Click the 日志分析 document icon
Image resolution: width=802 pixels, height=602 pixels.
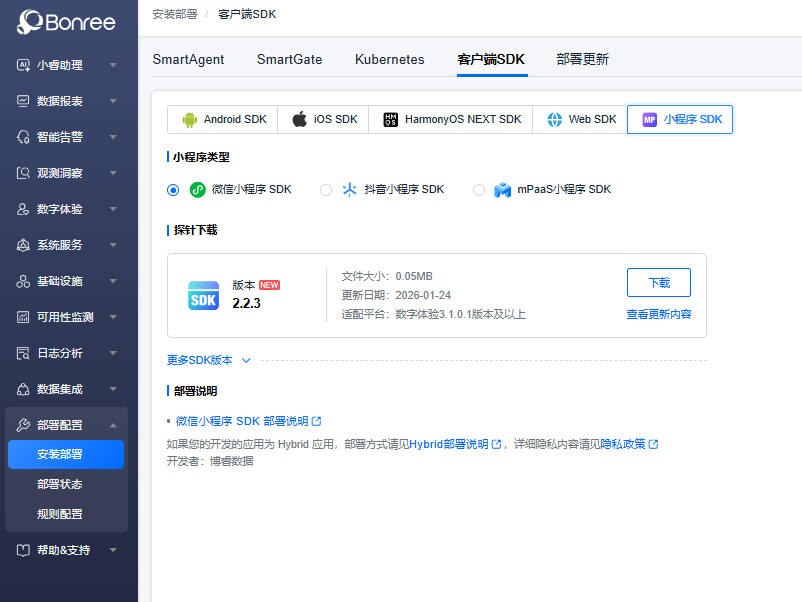tap(23, 353)
